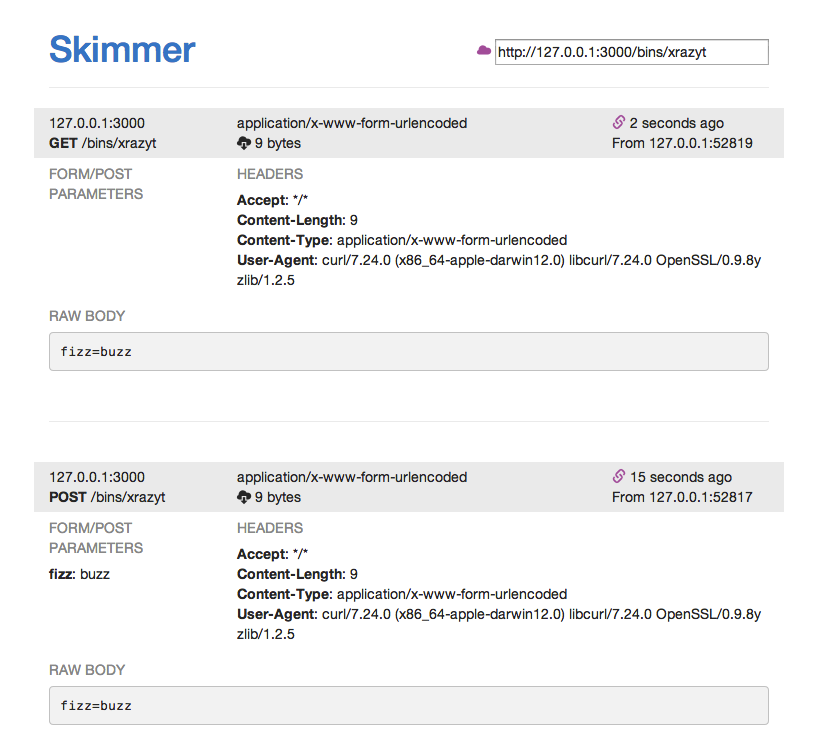Screen dimensions: 818x750
Task: Click 9 bytes size in the GET request
Action: coord(277,143)
